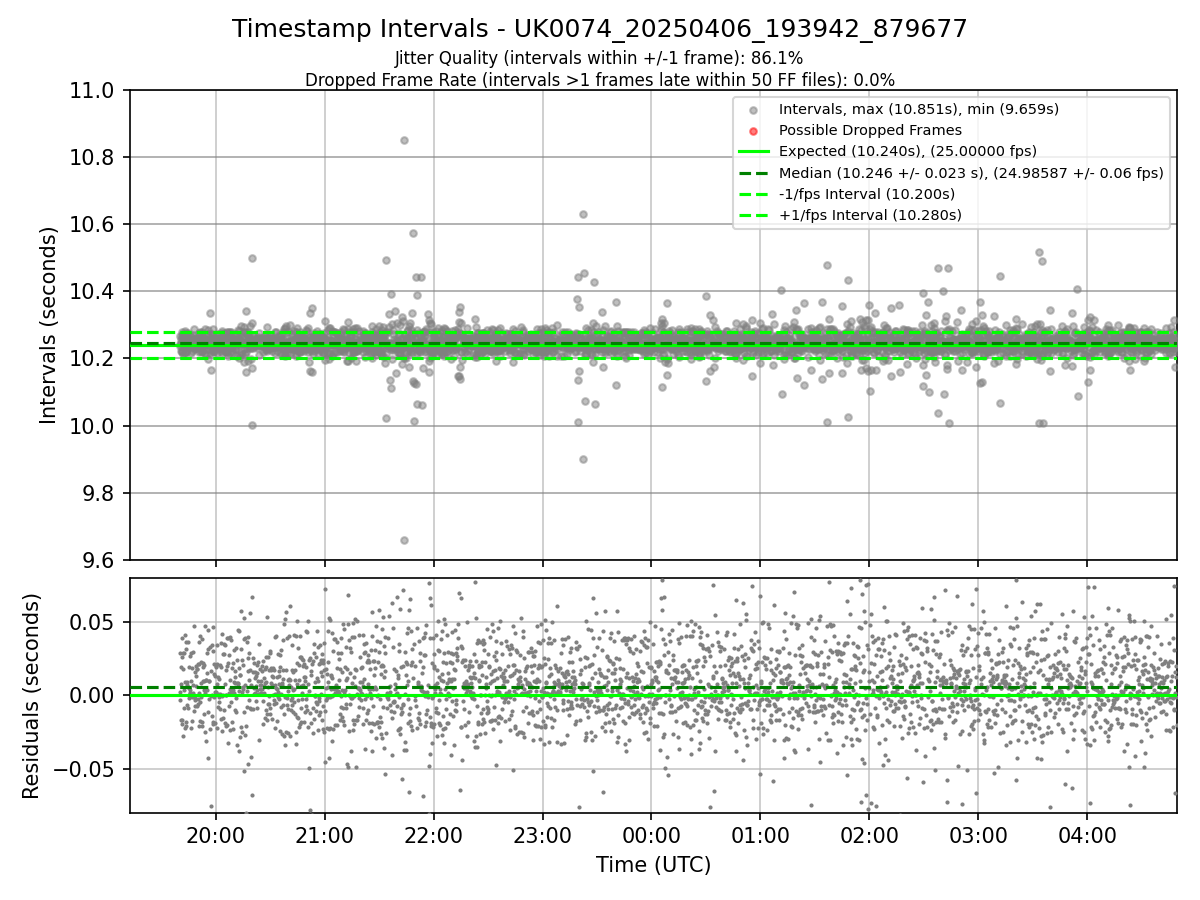
Task: Click the red dot marker in the legend
Action: point(754,131)
